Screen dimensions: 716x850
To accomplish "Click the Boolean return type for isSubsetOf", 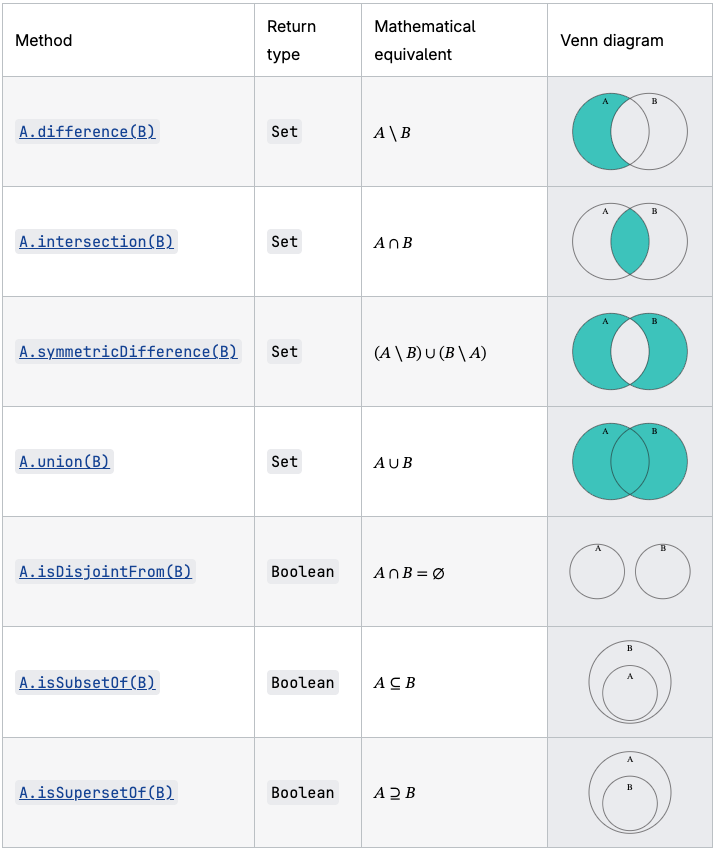I will pyautogui.click(x=302, y=683).
